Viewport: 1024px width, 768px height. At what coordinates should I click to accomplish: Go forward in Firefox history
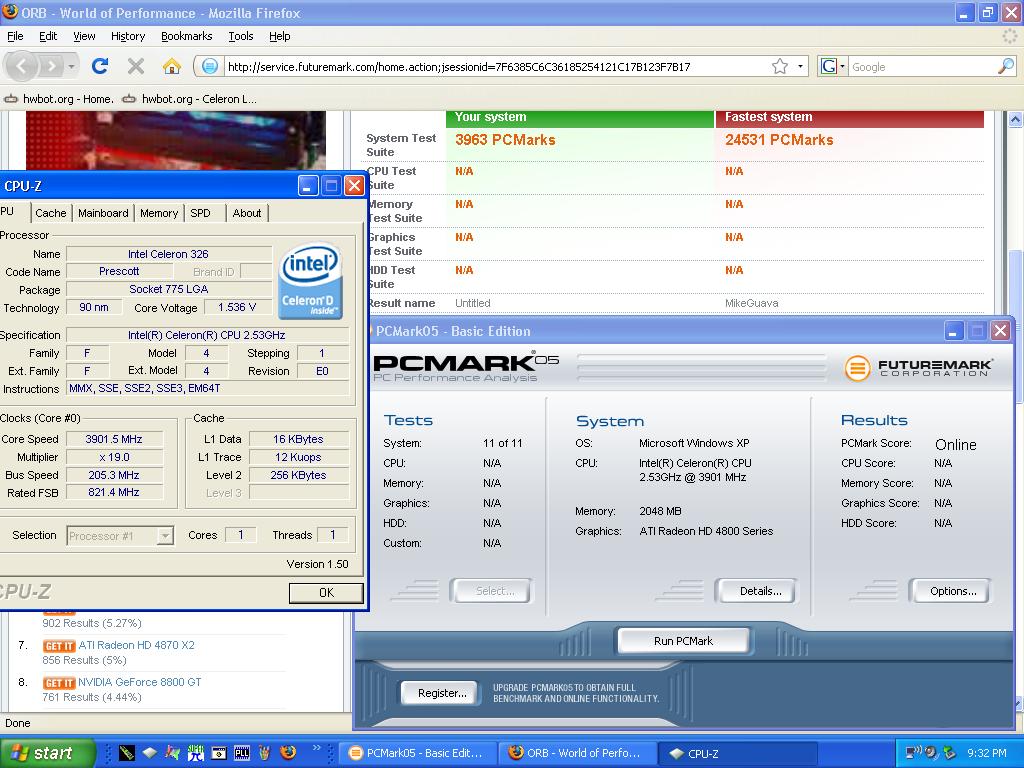(x=51, y=66)
